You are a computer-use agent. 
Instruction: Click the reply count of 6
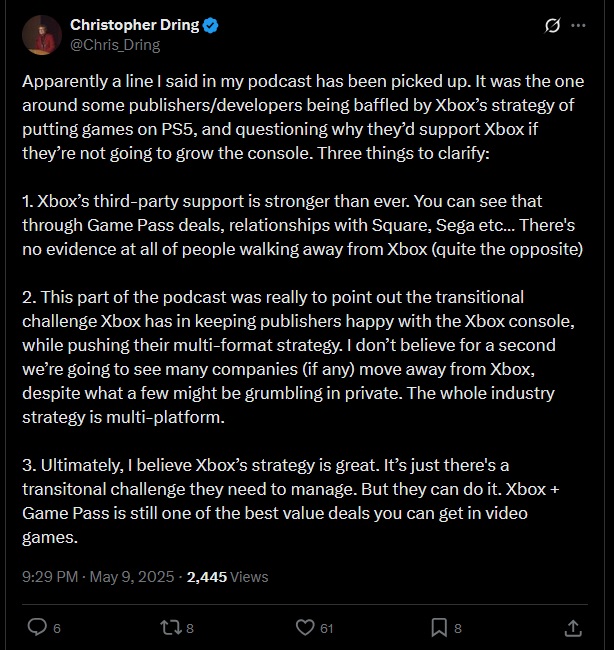click(x=57, y=628)
